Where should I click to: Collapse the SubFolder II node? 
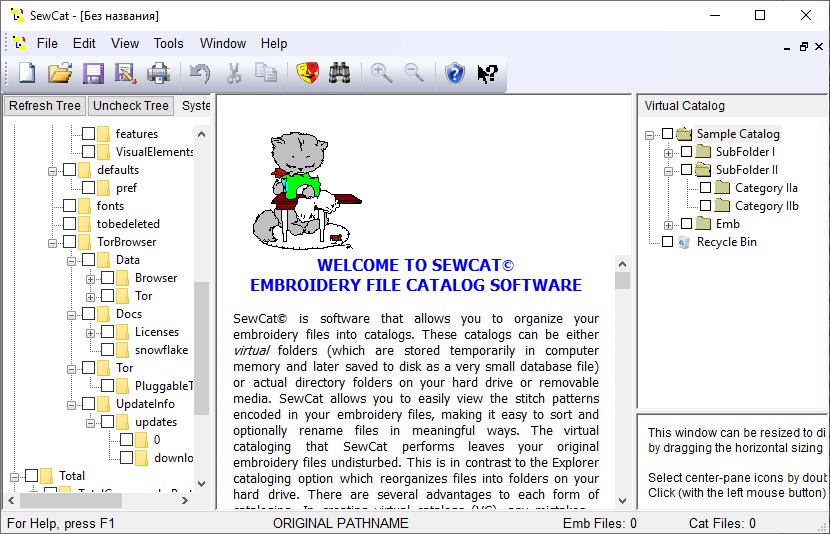coord(669,171)
